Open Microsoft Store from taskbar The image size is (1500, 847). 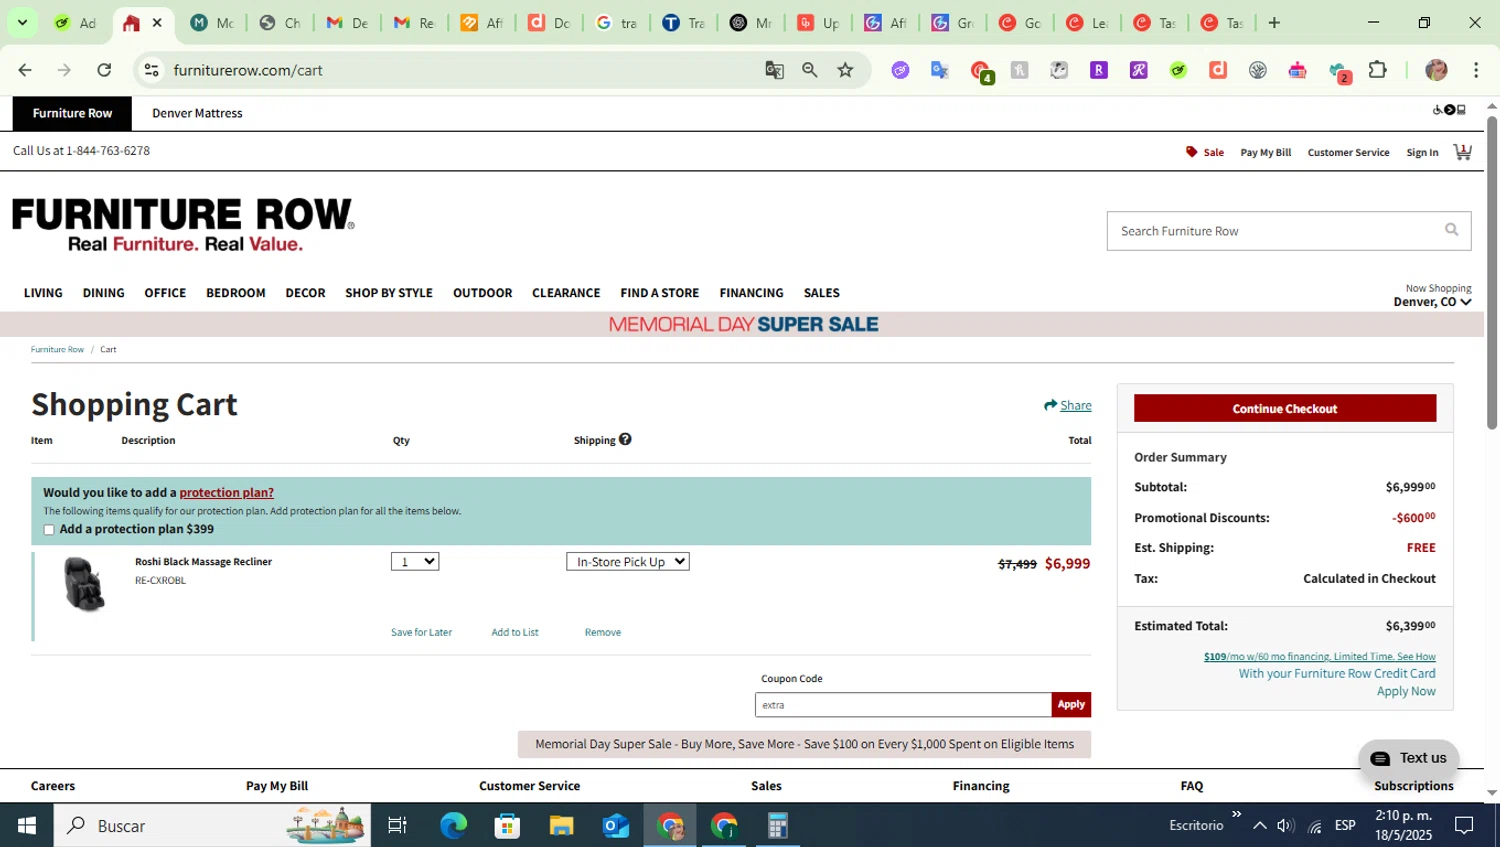pyautogui.click(x=507, y=825)
